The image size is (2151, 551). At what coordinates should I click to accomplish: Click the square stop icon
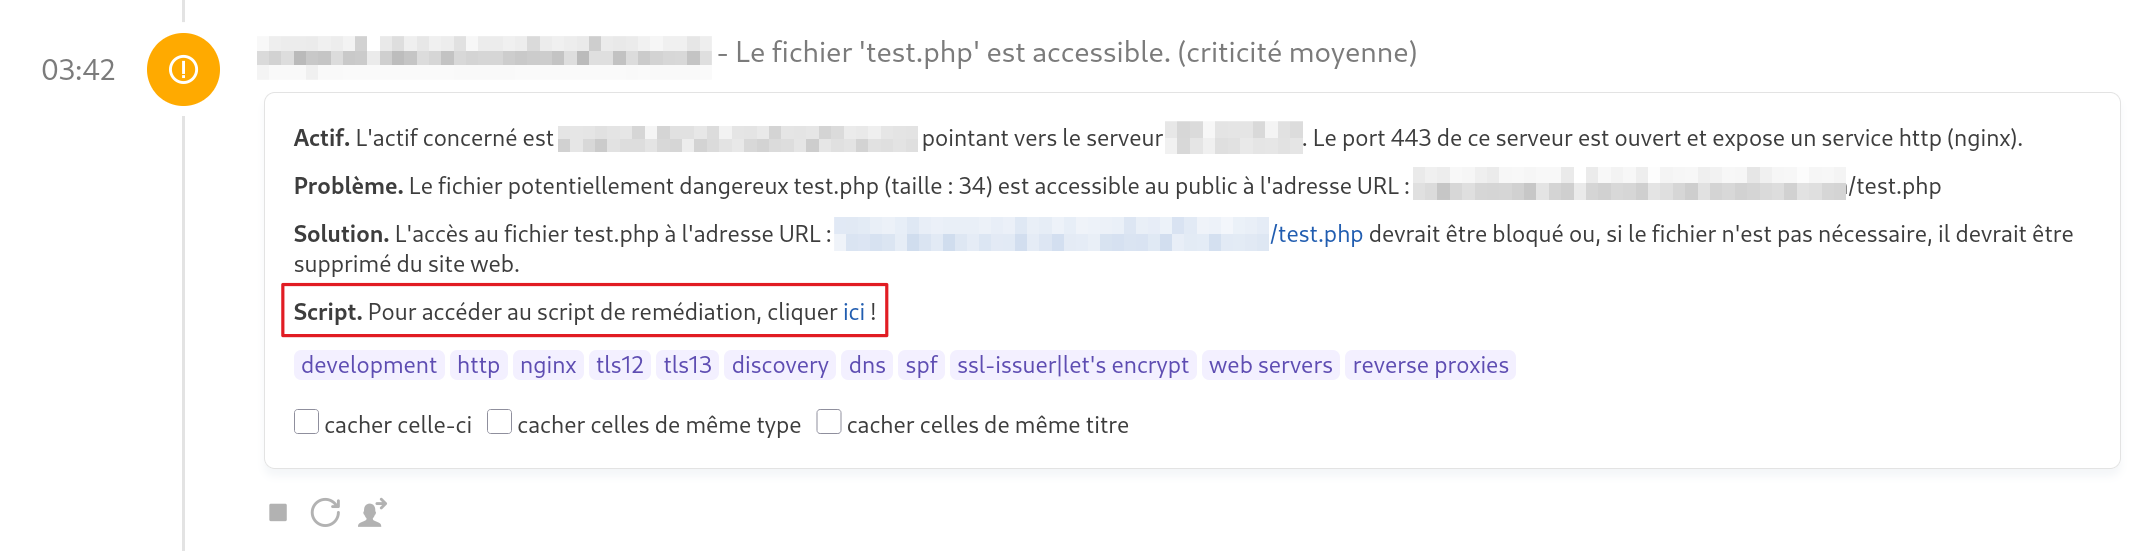tap(278, 513)
